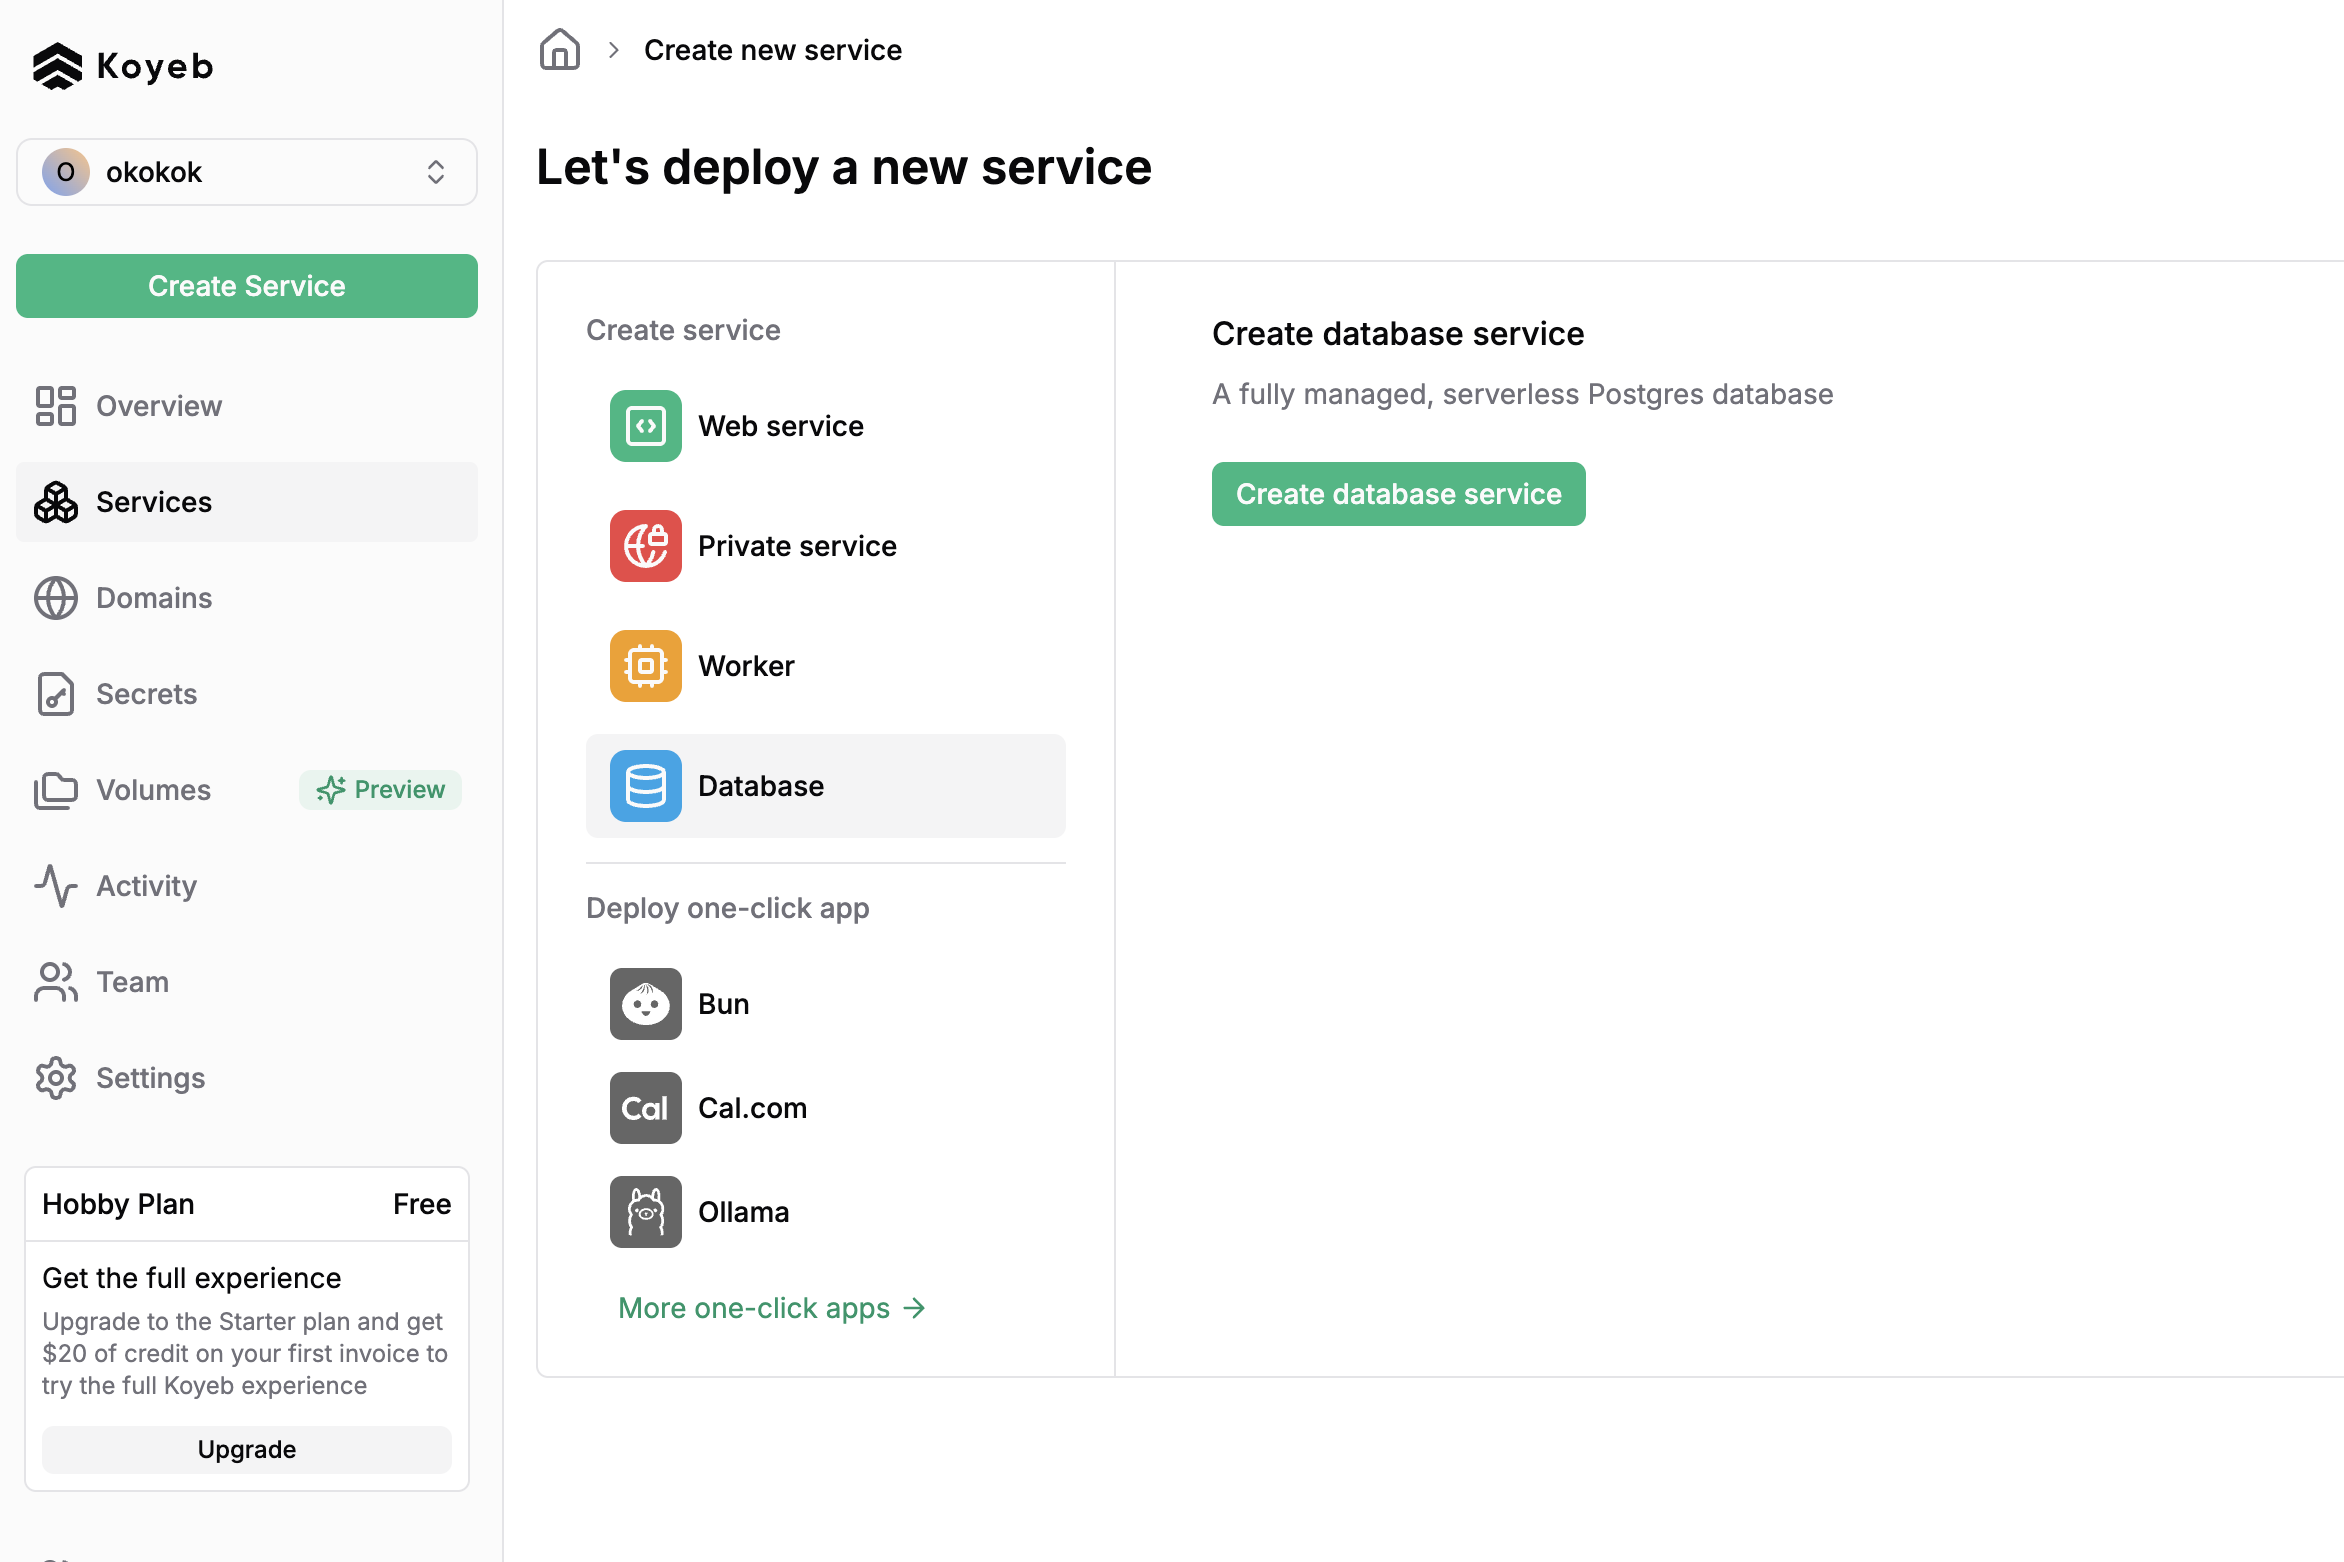This screenshot has width=2344, height=1562.
Task: Click Upgrade on the Hobby Plan card
Action: 246,1449
